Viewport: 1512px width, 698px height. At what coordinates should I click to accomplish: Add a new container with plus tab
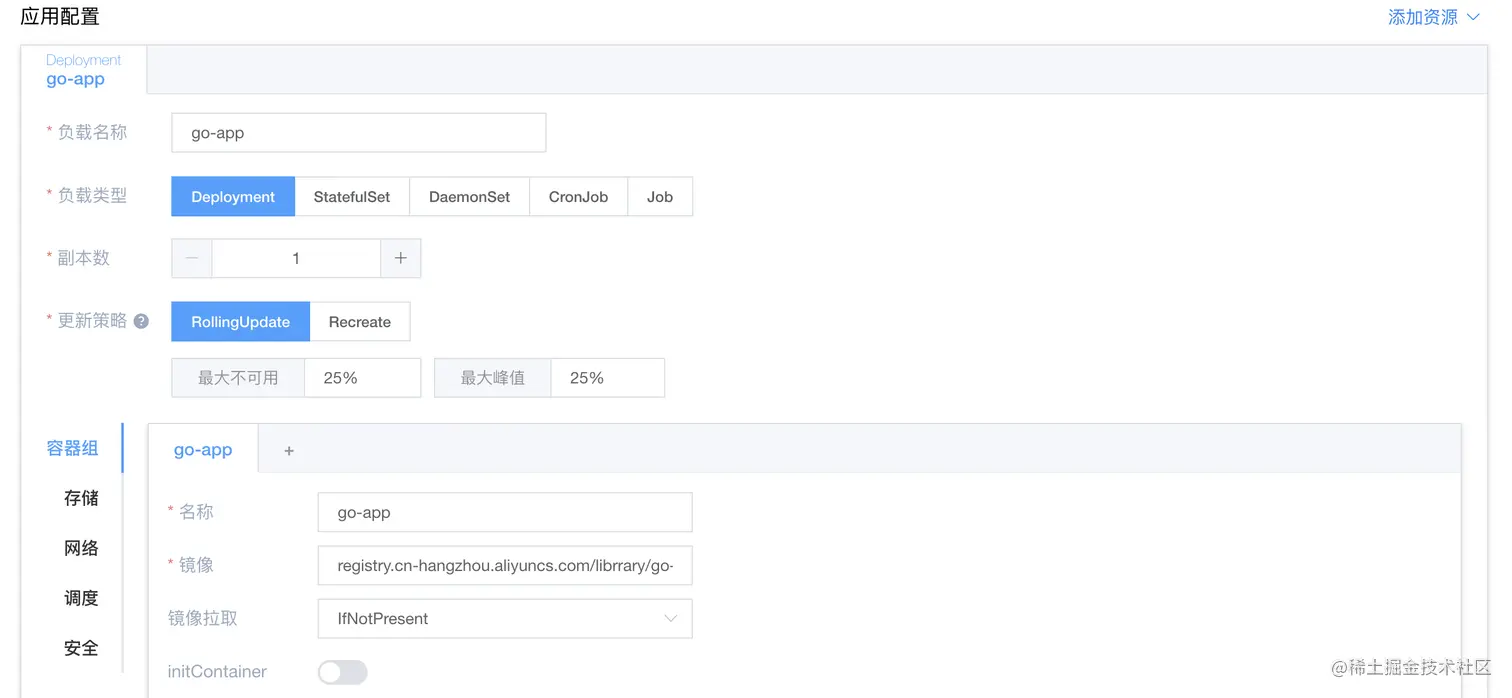coord(289,451)
